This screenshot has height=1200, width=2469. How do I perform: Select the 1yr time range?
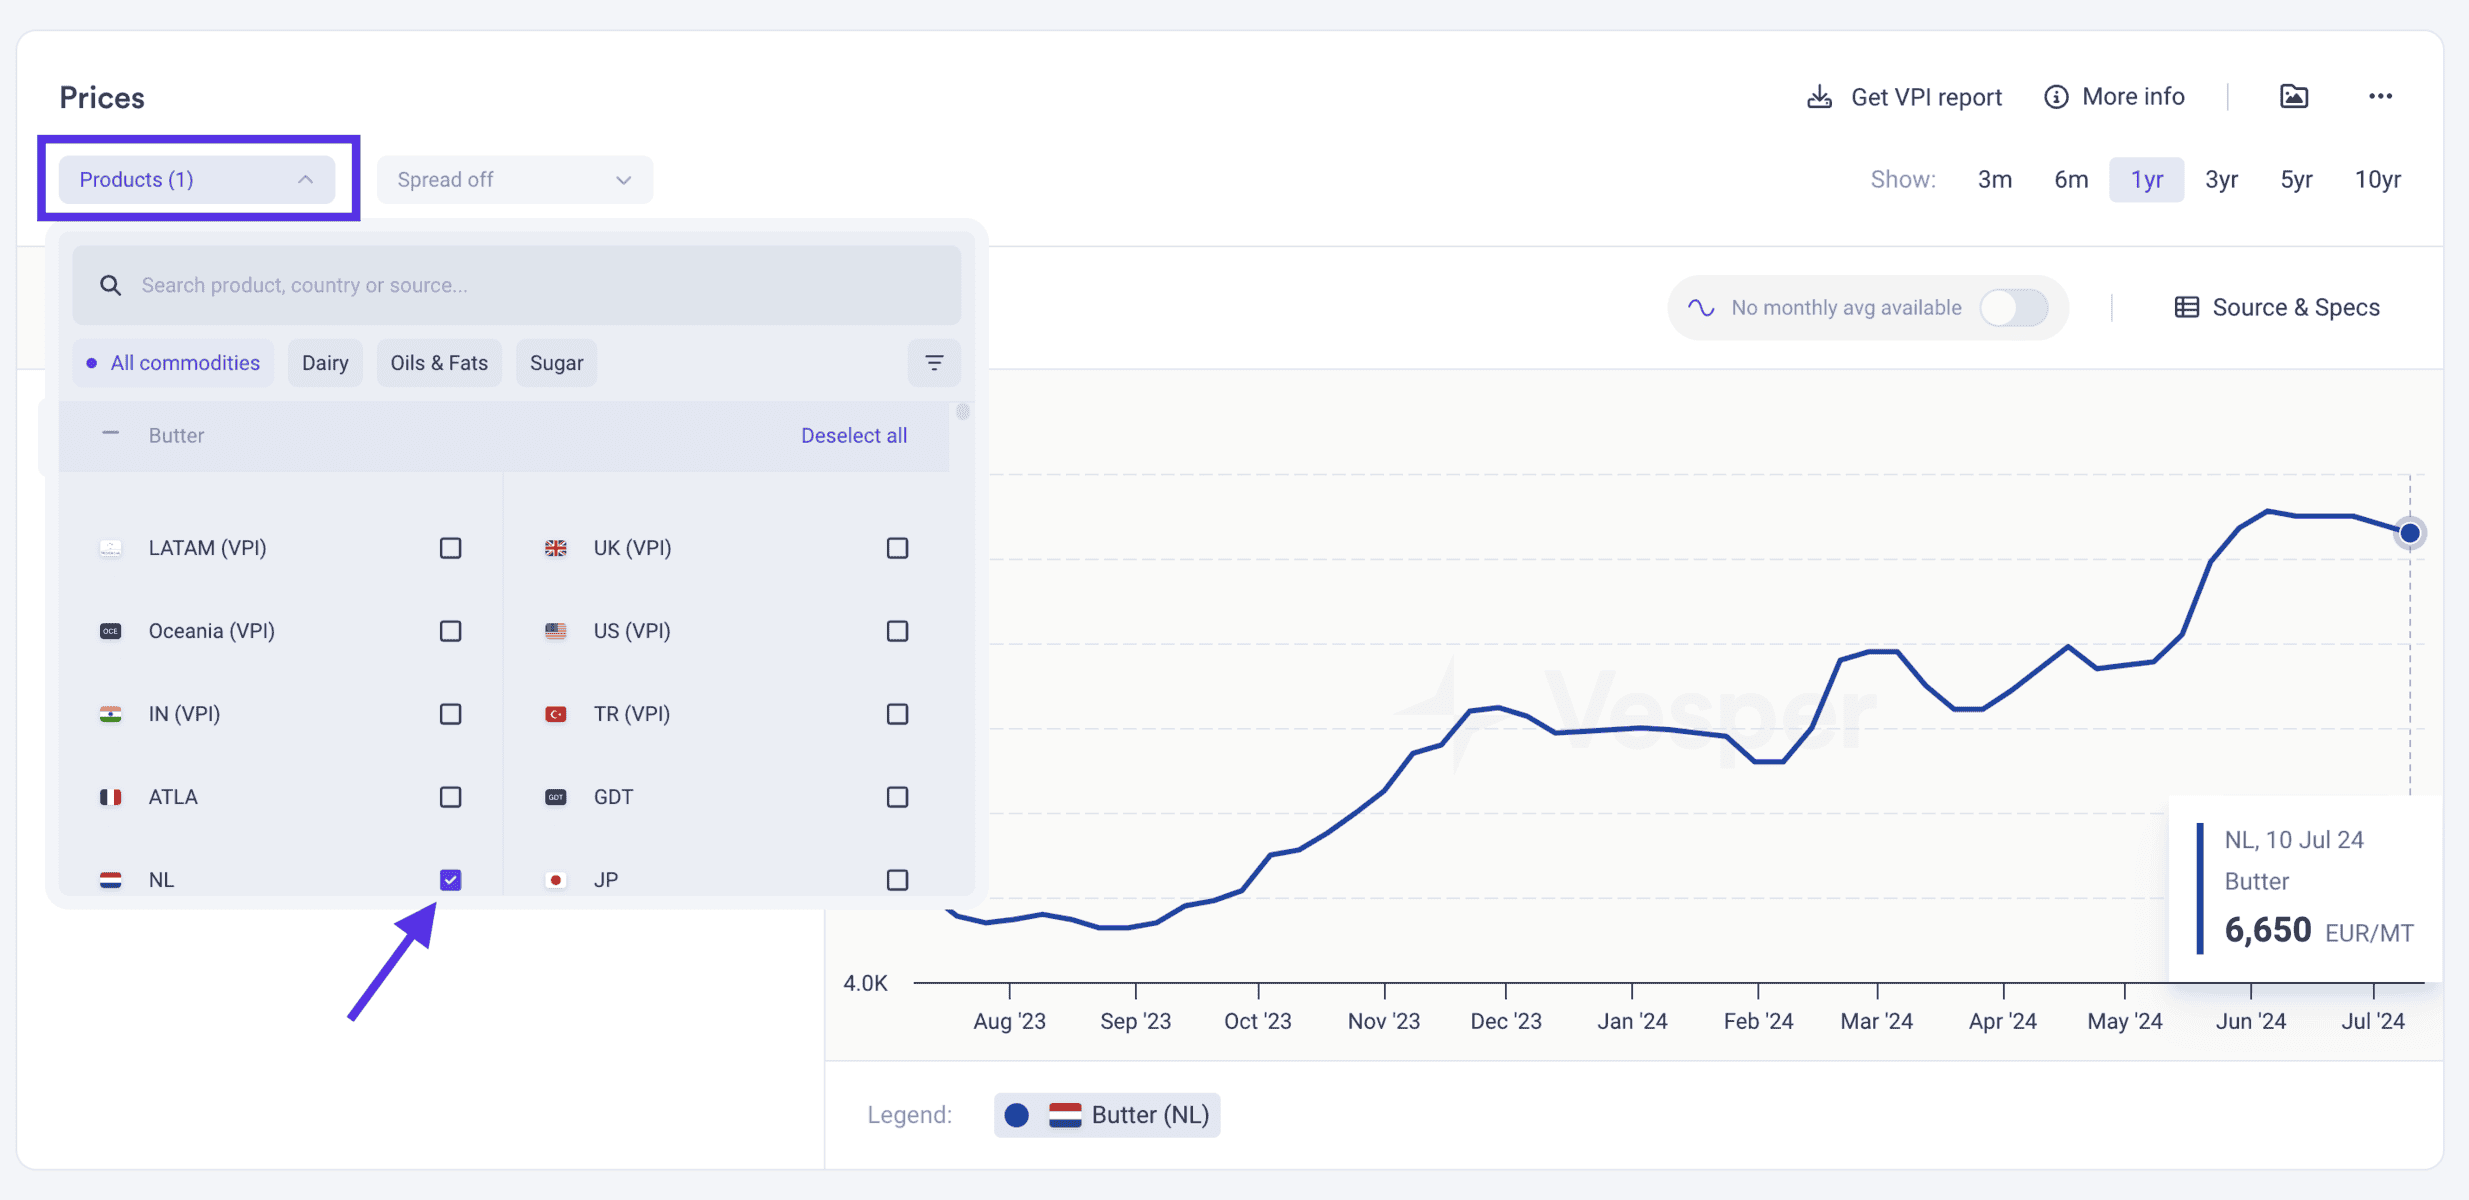click(x=2146, y=180)
